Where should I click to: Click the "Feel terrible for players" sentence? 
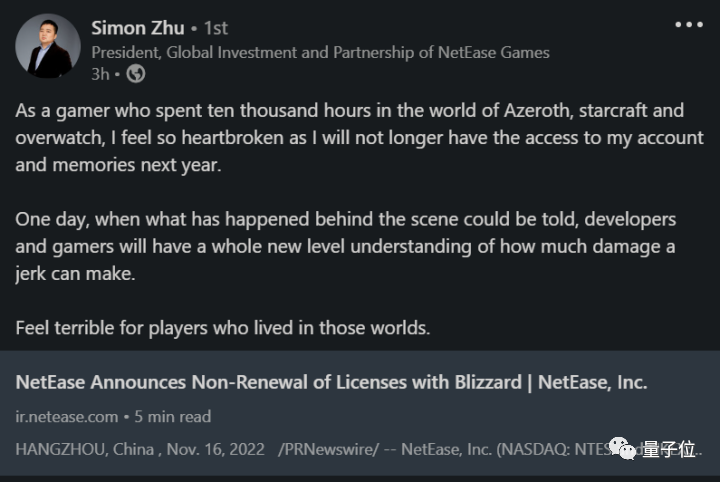pos(221,325)
